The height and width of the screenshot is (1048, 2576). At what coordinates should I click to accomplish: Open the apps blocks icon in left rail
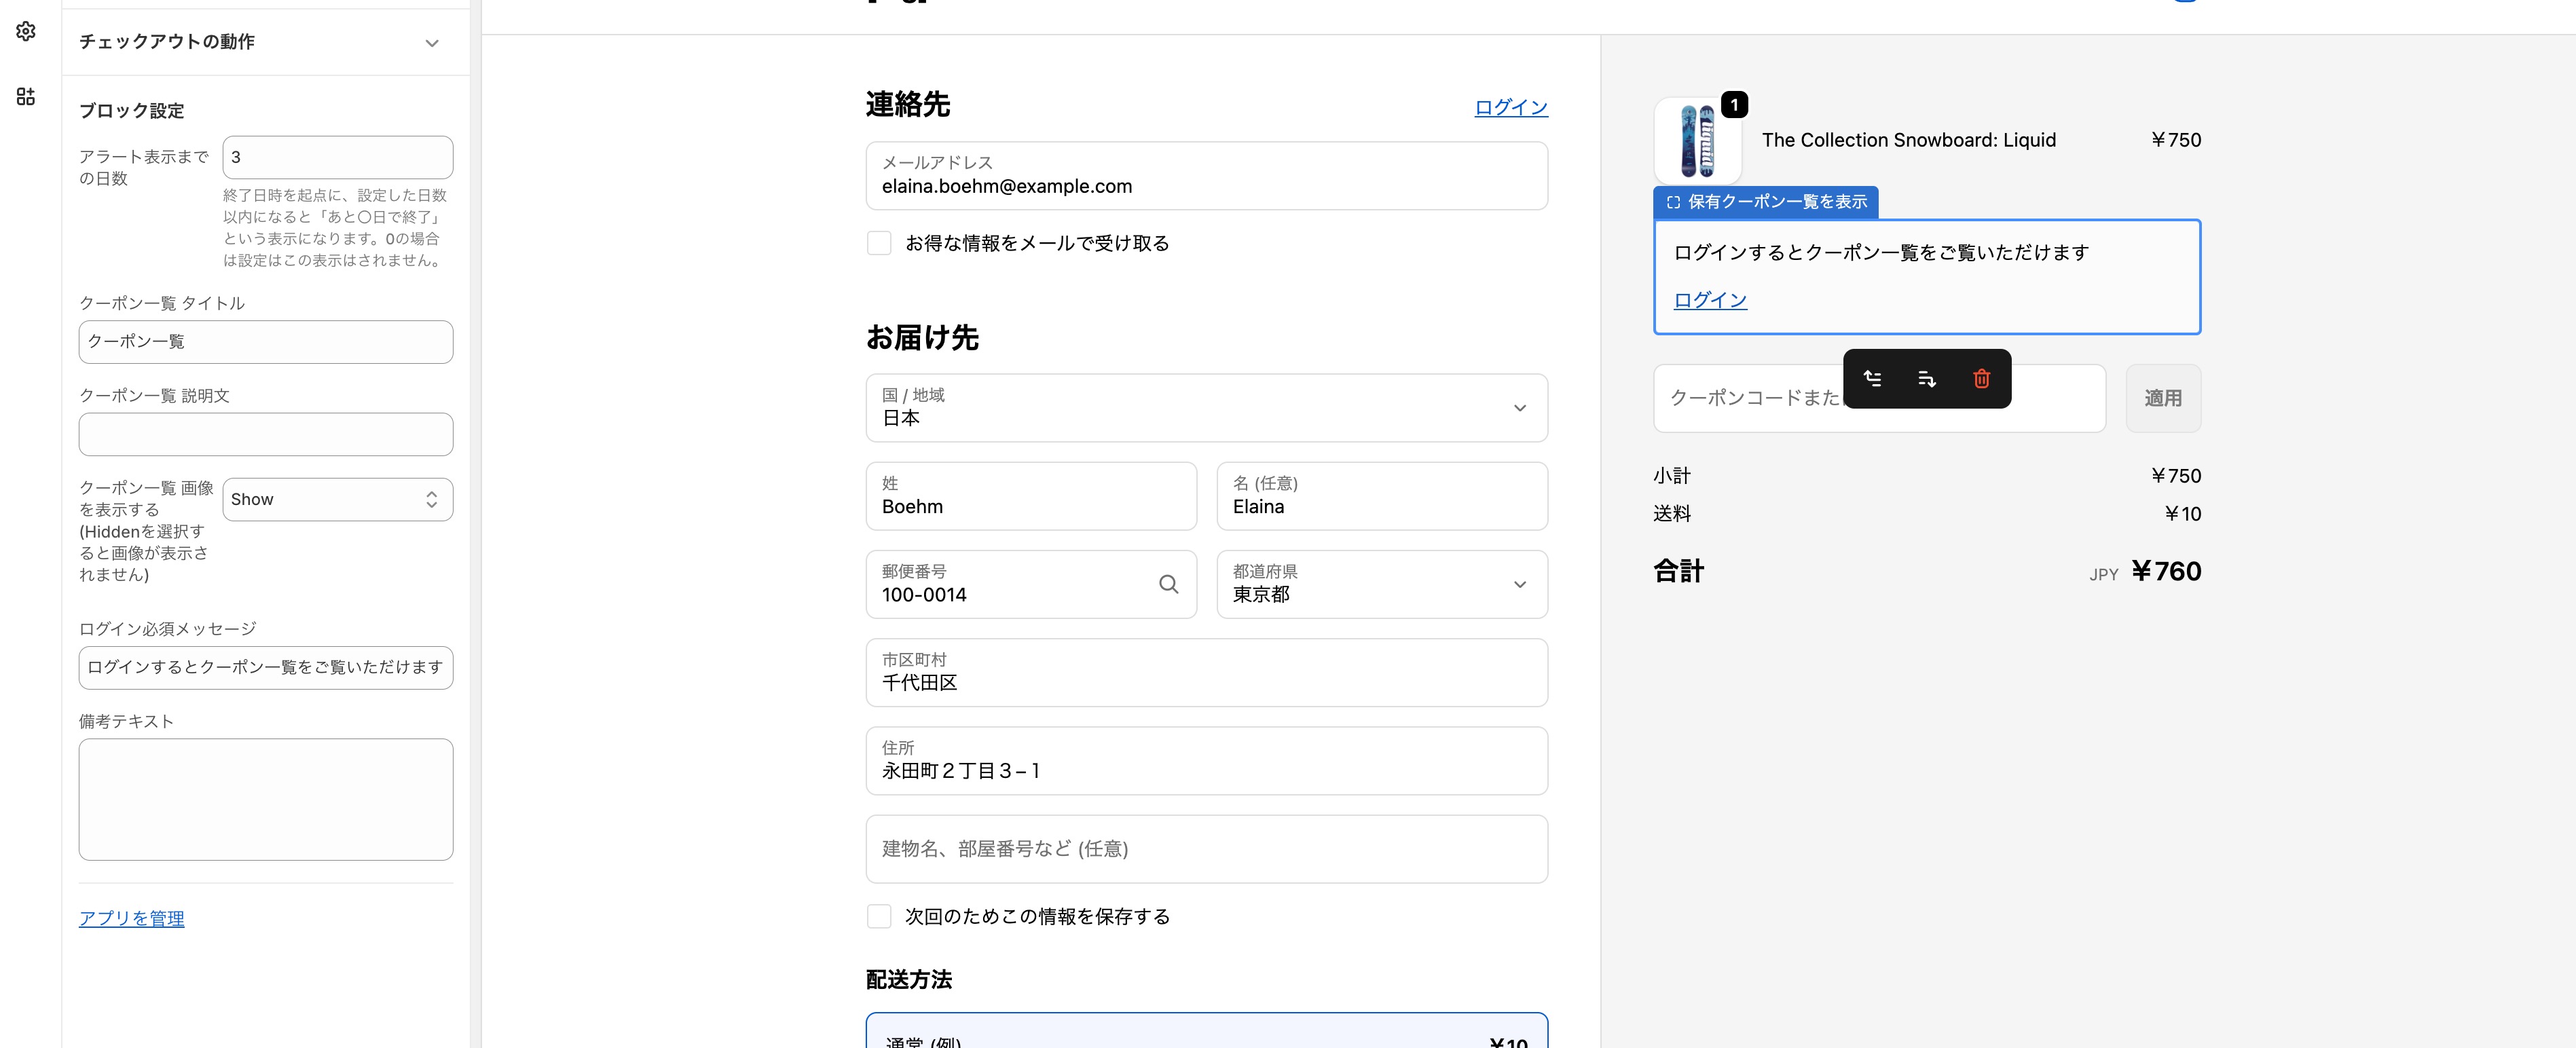[x=26, y=97]
